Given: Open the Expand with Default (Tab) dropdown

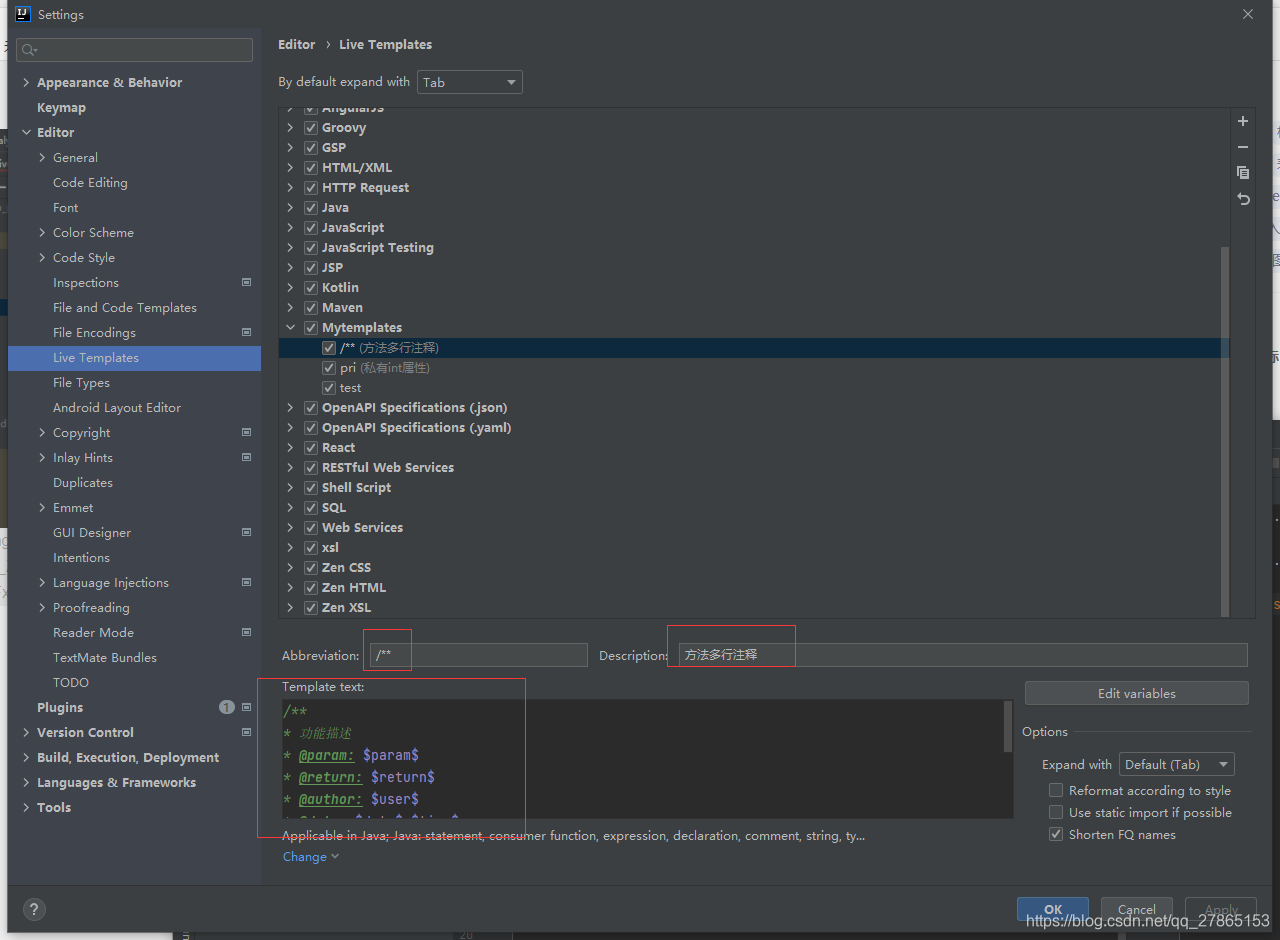Looking at the screenshot, I should pyautogui.click(x=1177, y=764).
